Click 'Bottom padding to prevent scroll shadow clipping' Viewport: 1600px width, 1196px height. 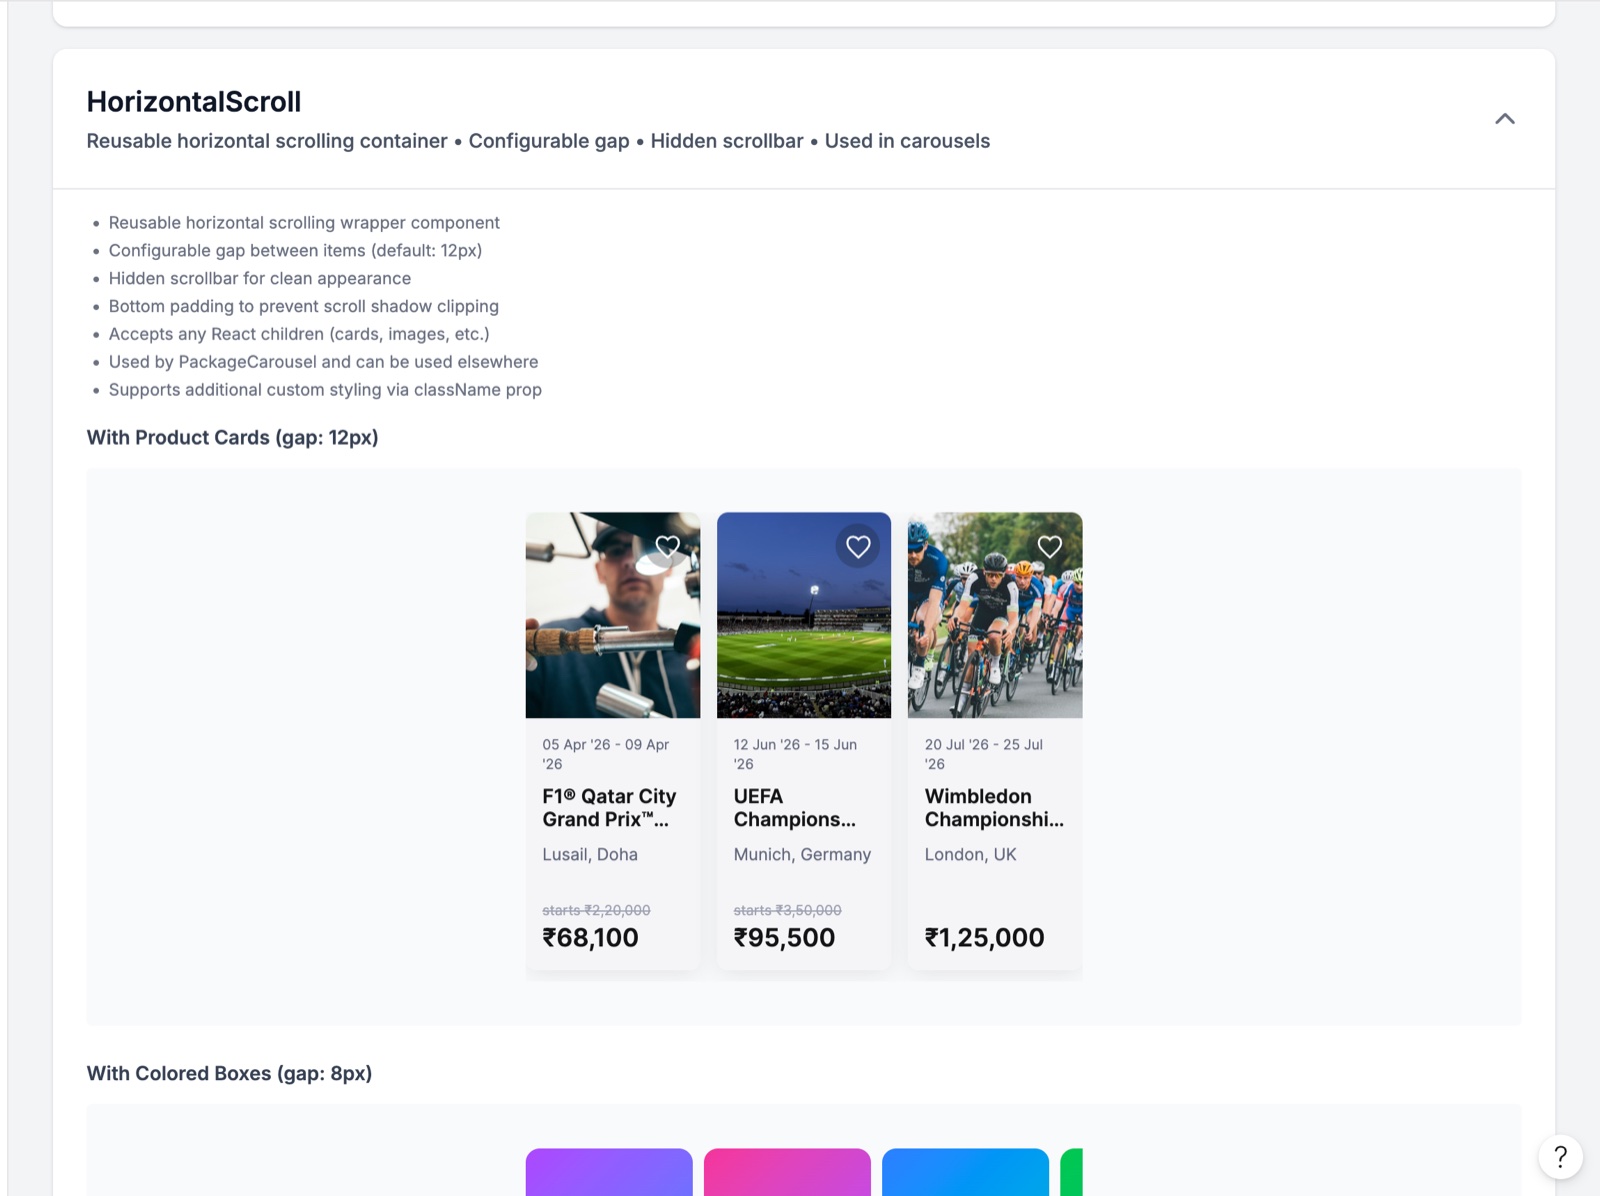click(x=304, y=307)
